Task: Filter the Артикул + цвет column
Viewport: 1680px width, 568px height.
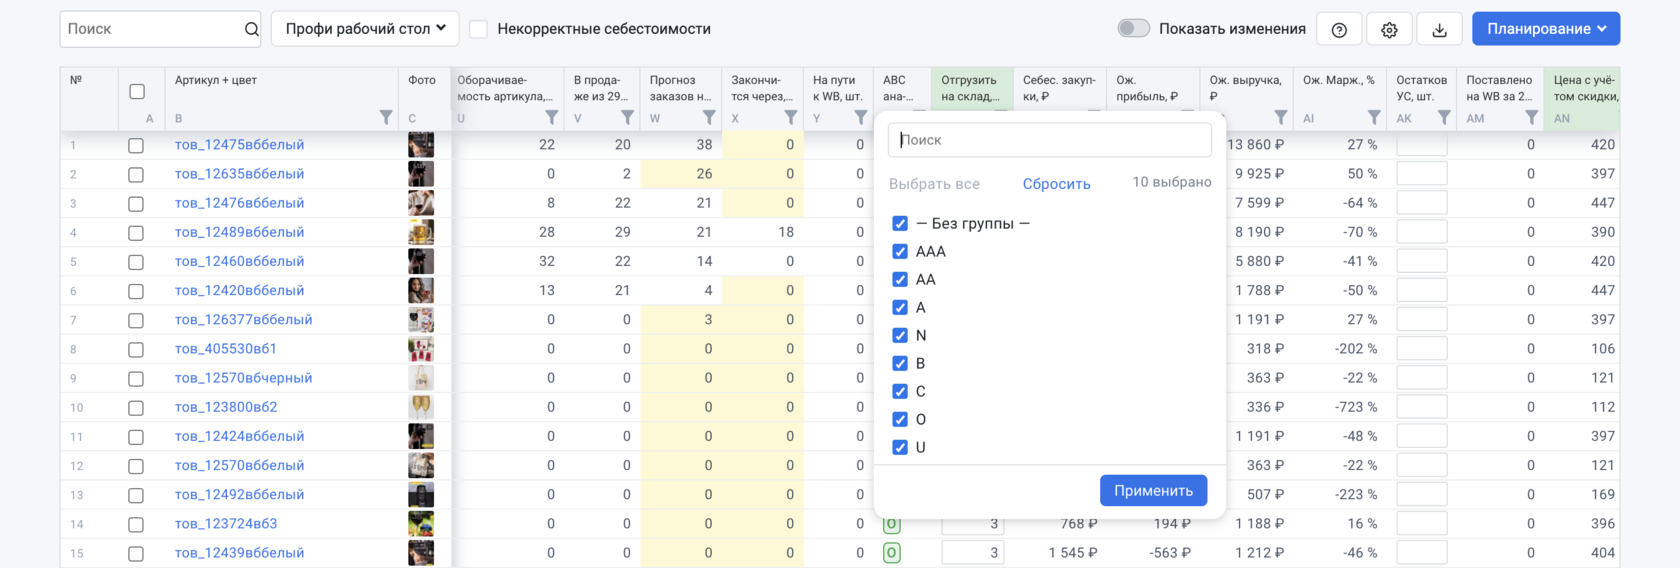Action: point(386,118)
